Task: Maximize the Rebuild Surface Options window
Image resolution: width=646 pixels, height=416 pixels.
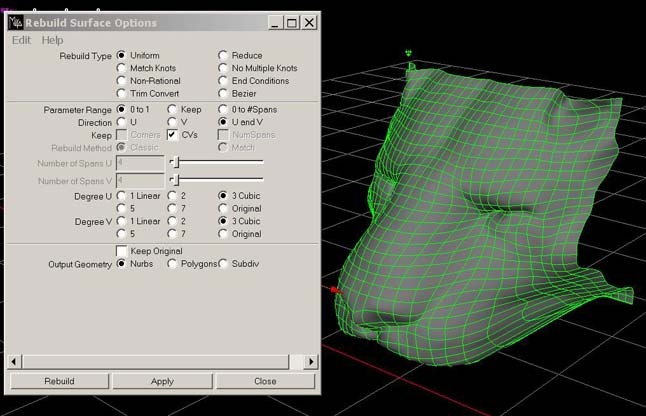Action: [292, 23]
